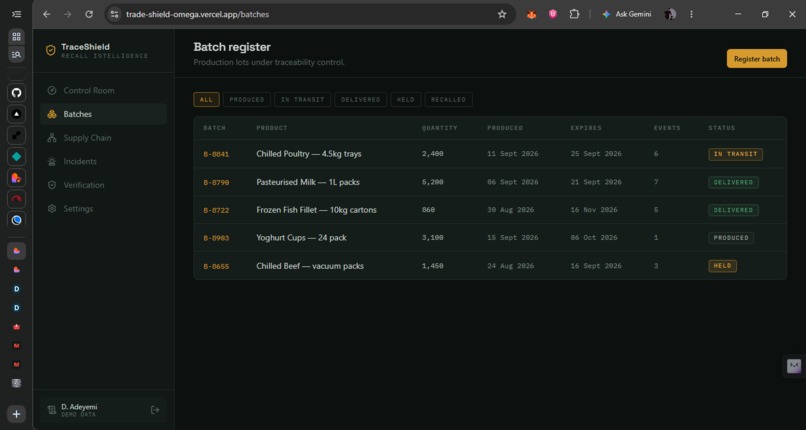This screenshot has width=806, height=430.
Task: Open the browser profile avatar
Action: [670, 14]
